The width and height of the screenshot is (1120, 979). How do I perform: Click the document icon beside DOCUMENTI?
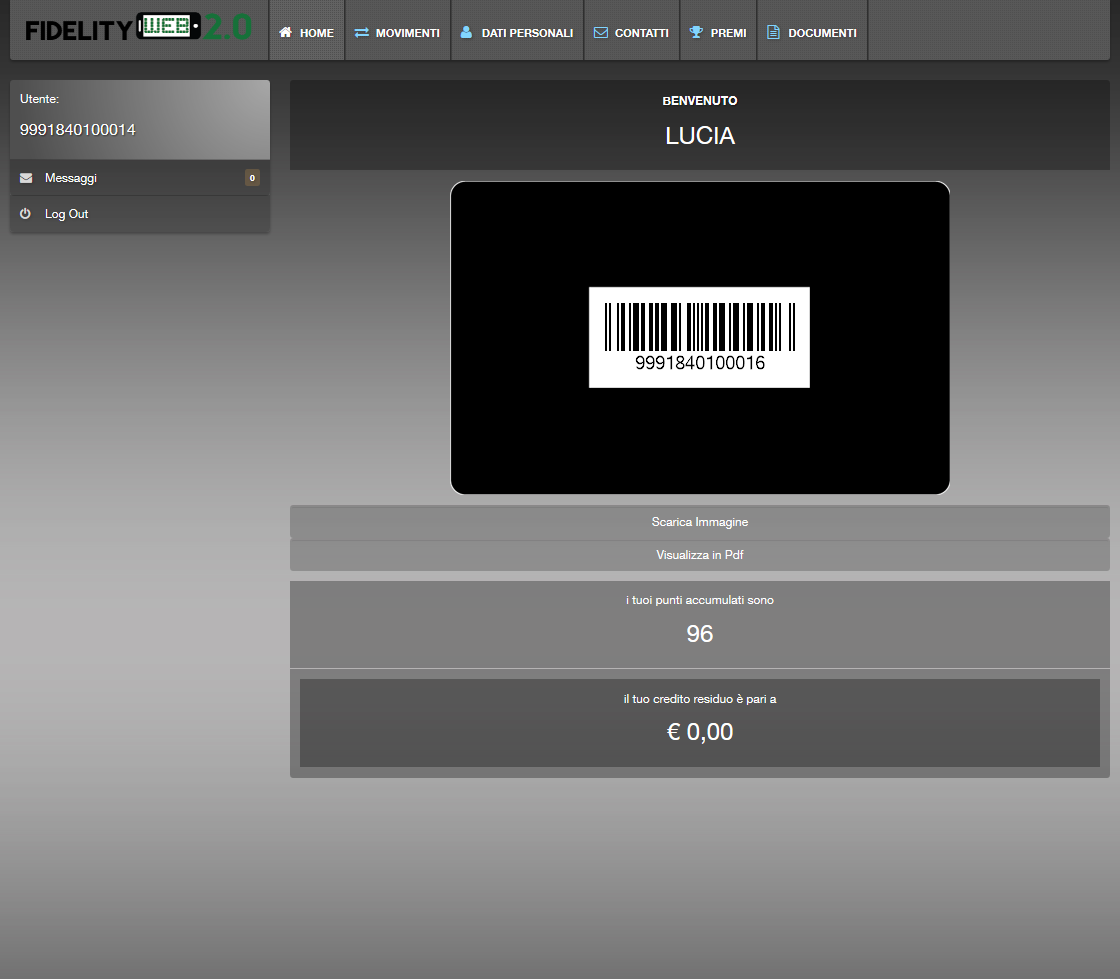click(x=773, y=32)
